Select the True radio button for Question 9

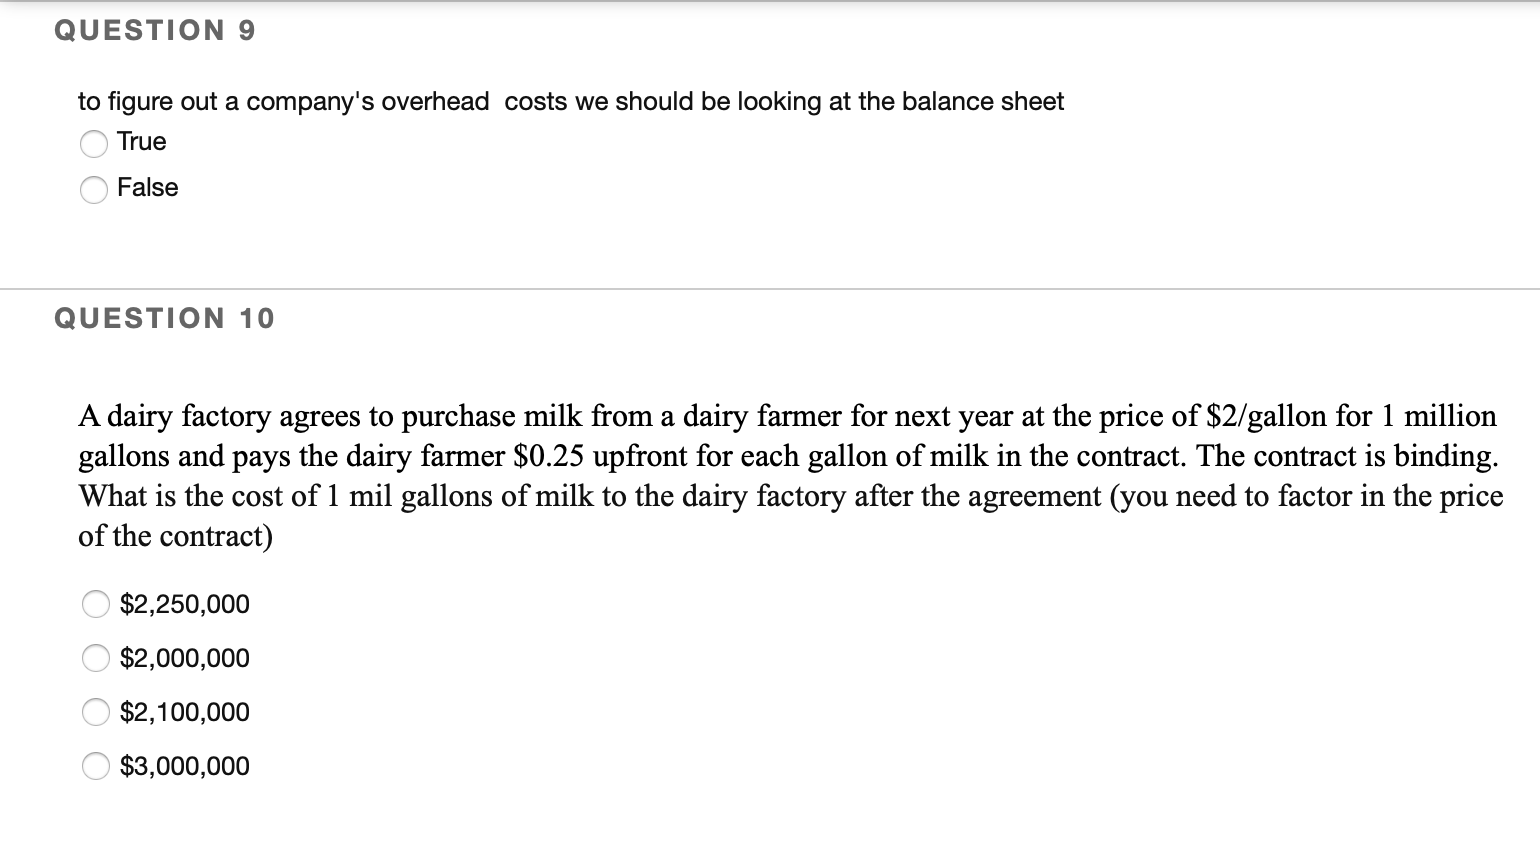(94, 144)
